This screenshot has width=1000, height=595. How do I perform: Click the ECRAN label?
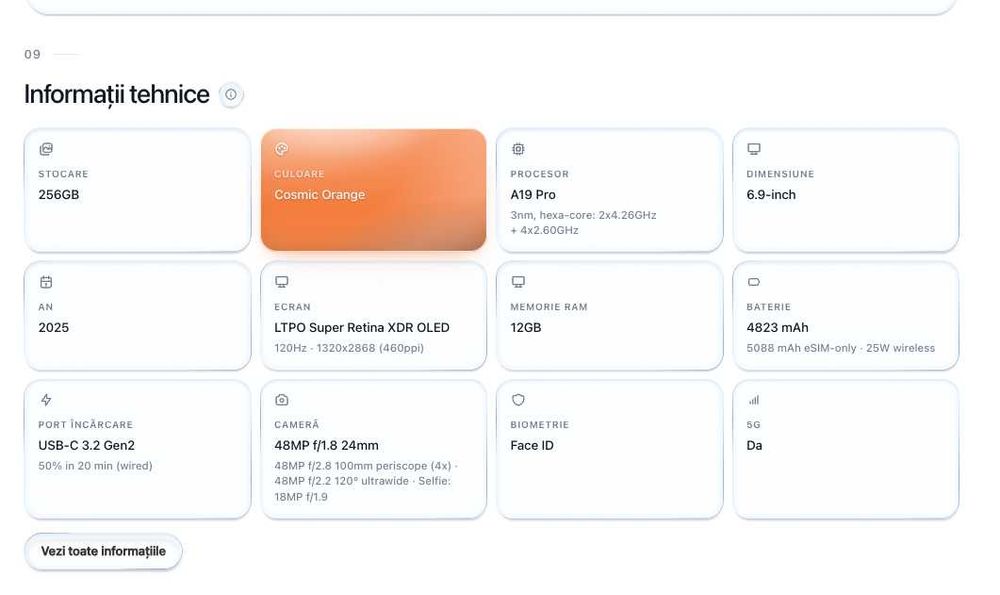(x=292, y=307)
